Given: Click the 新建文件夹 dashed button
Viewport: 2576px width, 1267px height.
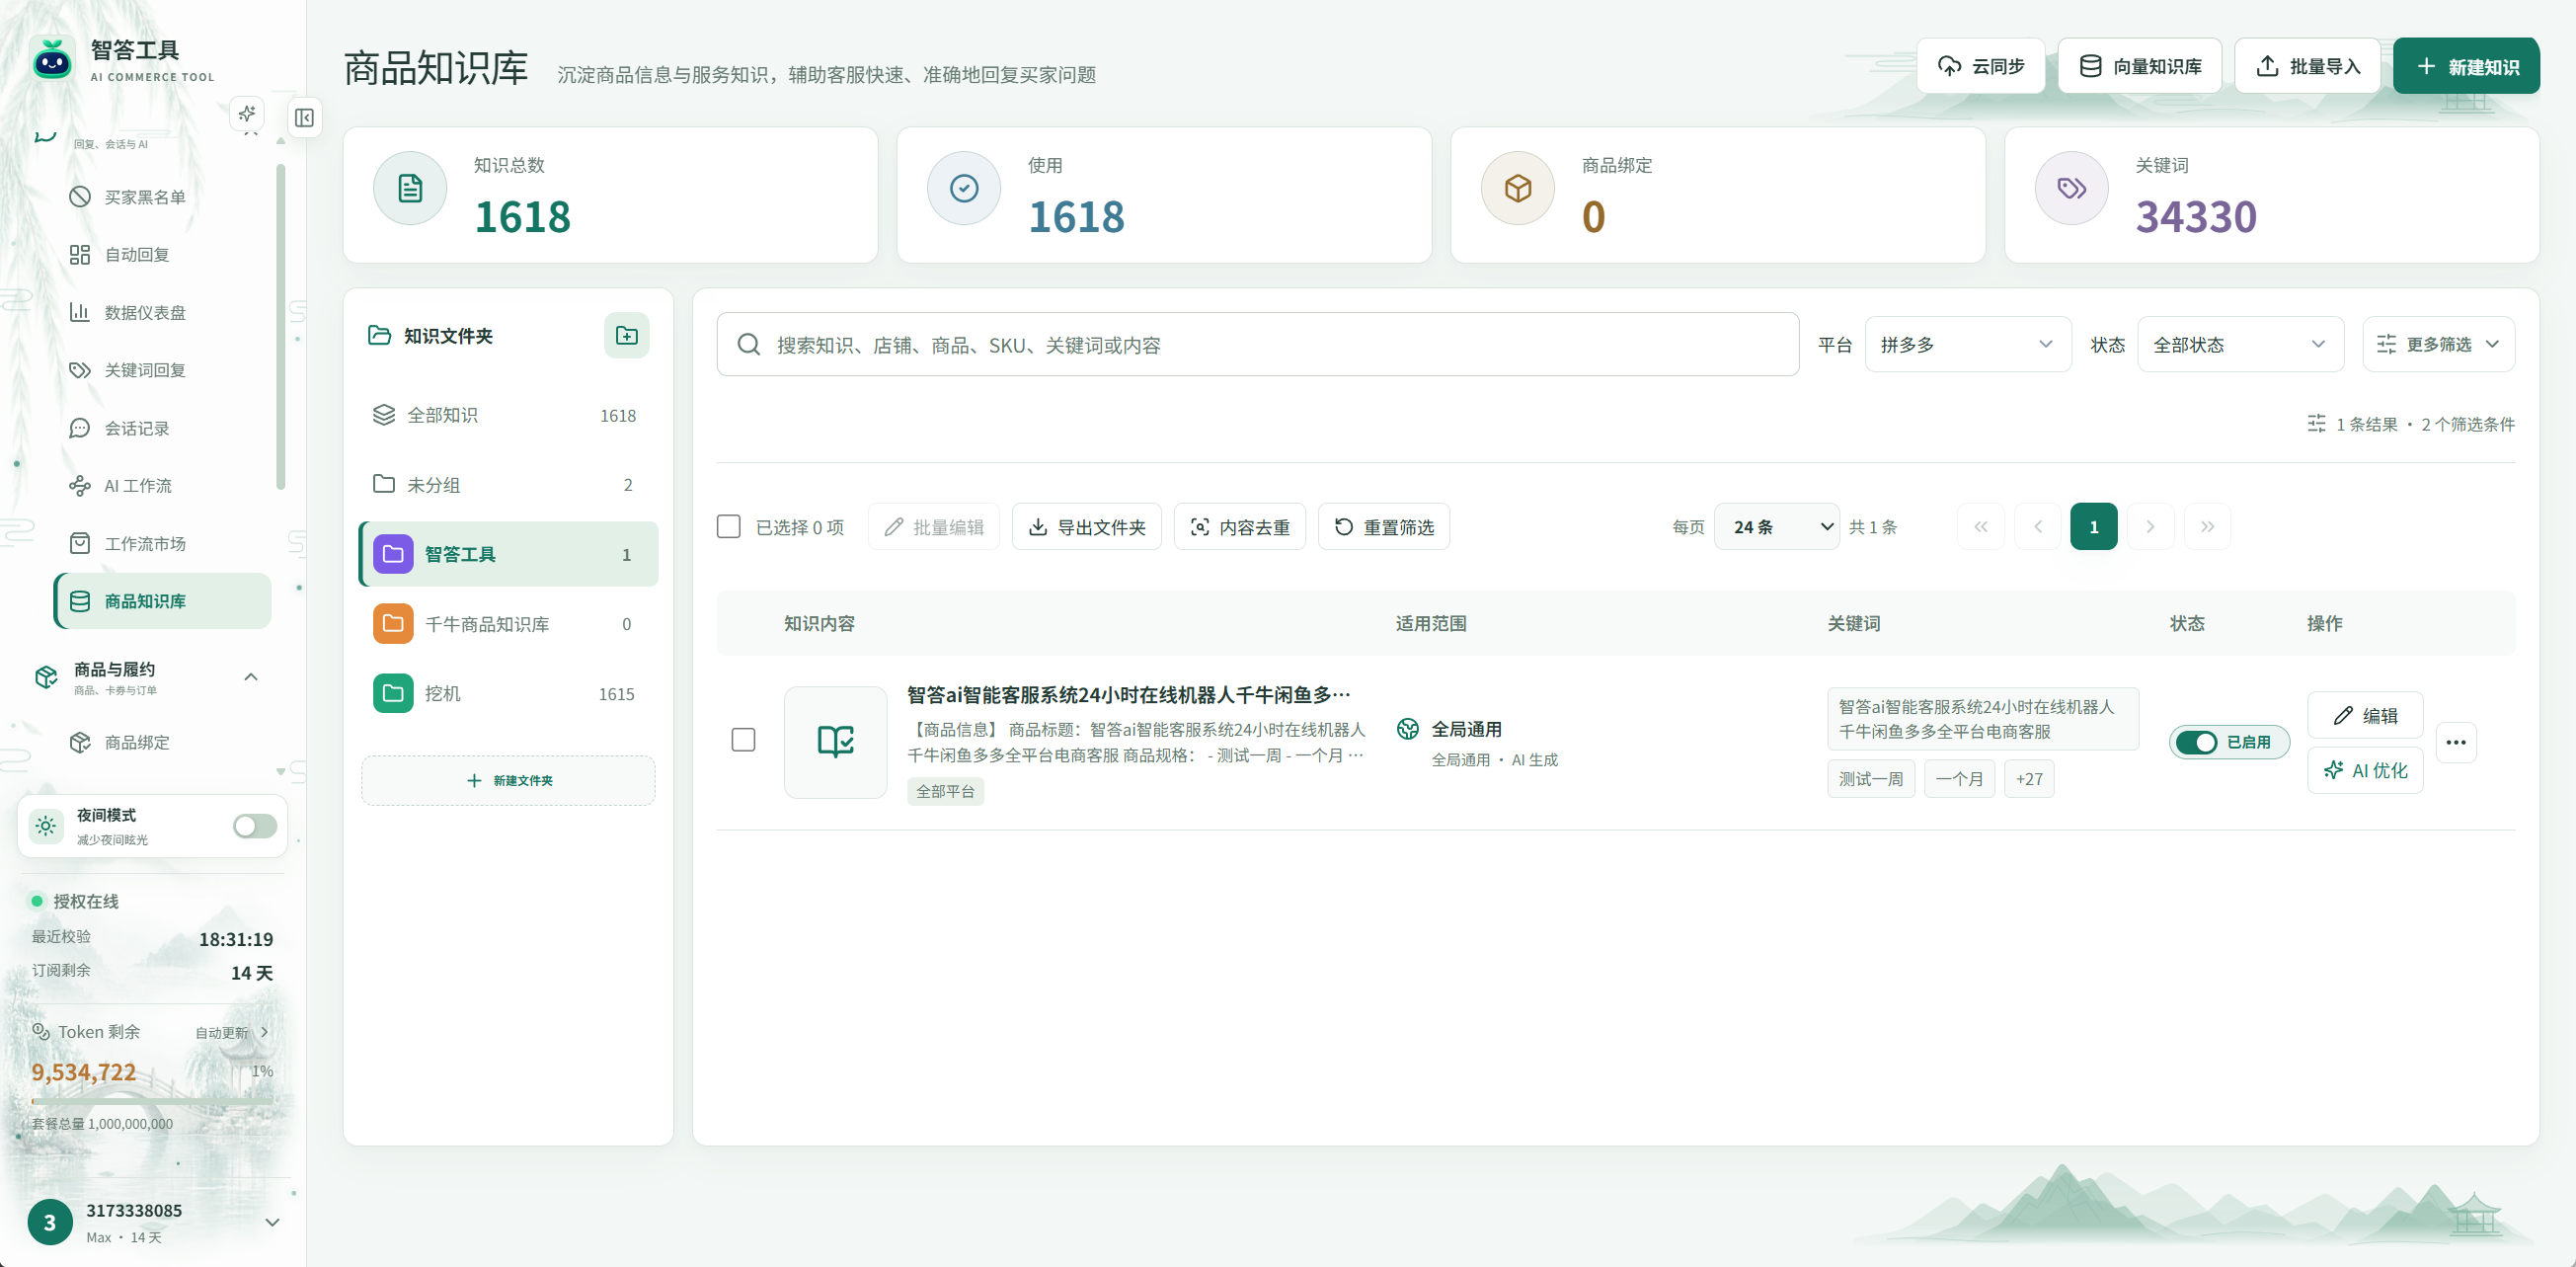Looking at the screenshot, I should point(508,780).
